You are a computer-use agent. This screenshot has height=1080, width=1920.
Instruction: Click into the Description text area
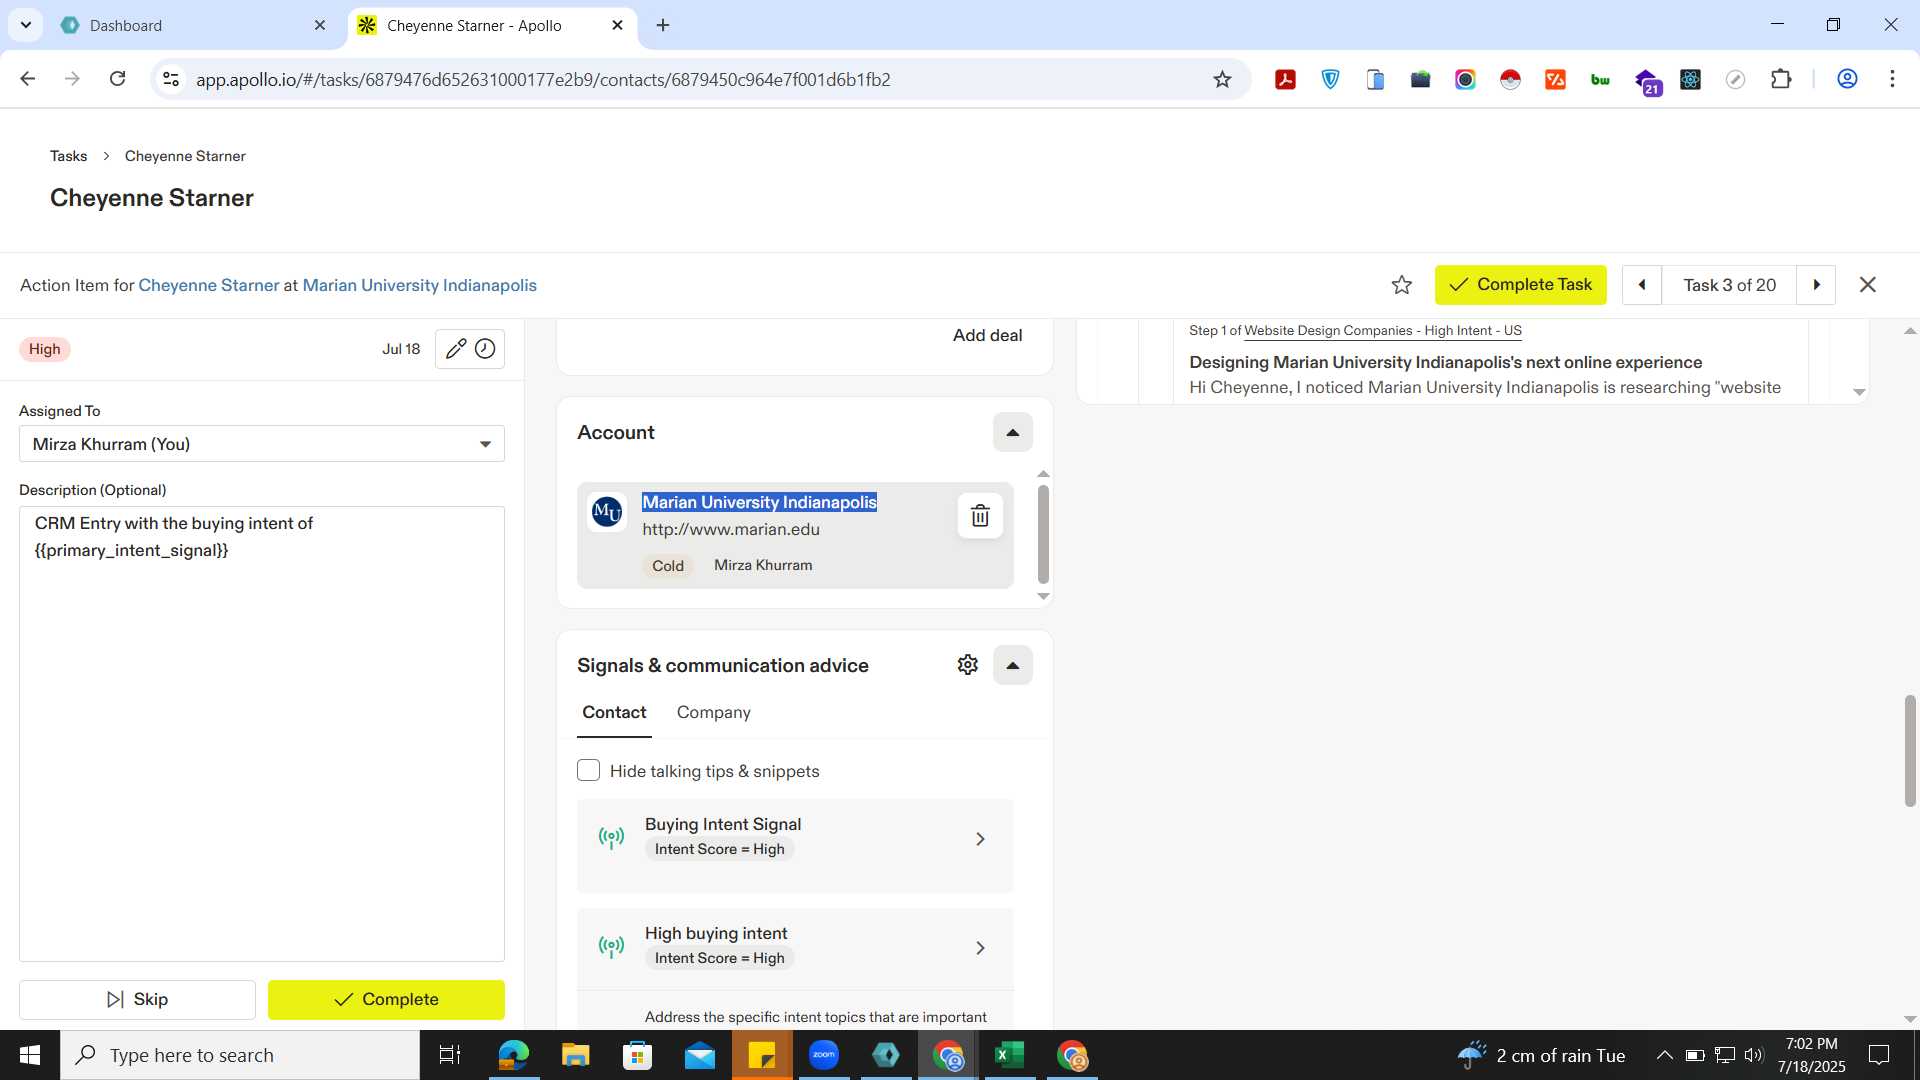(x=262, y=734)
